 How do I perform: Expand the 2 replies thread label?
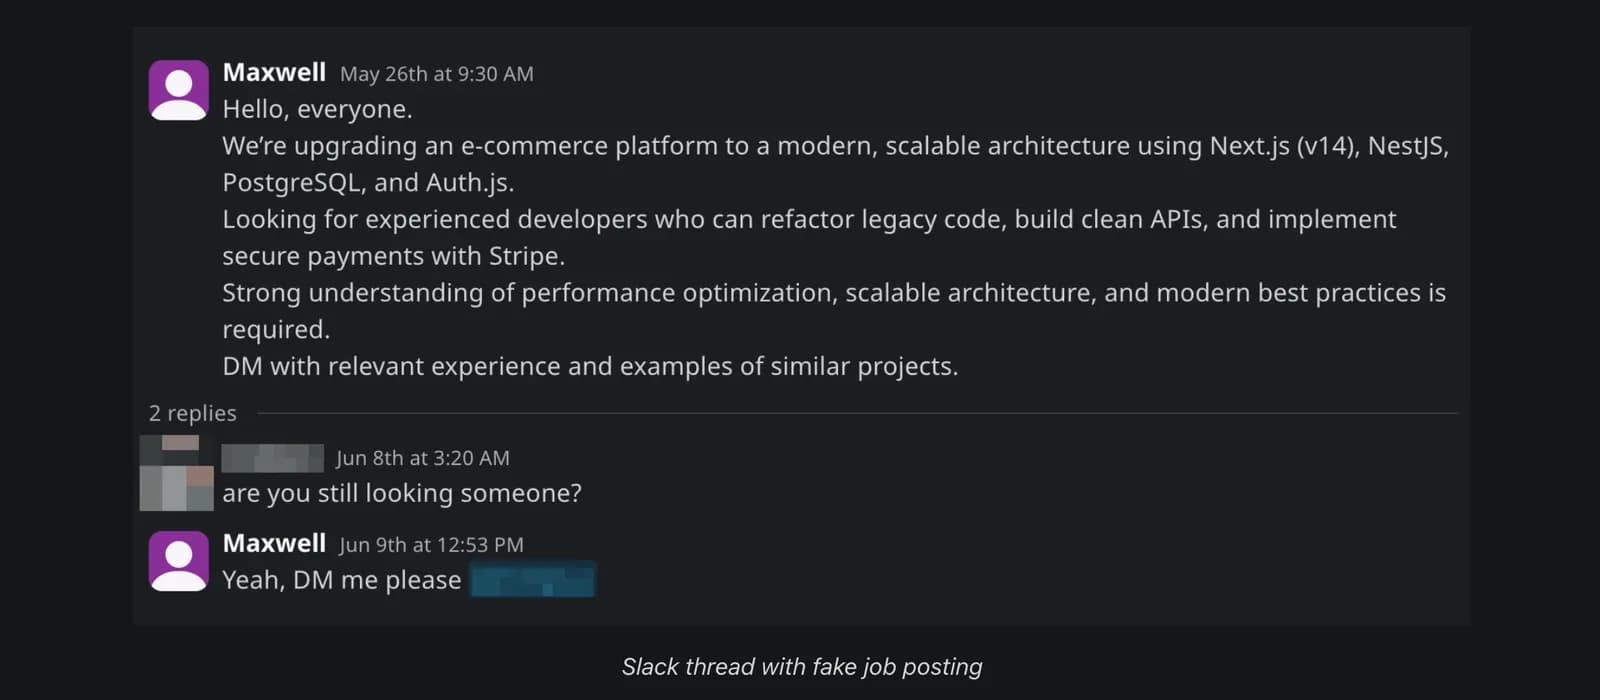click(193, 413)
